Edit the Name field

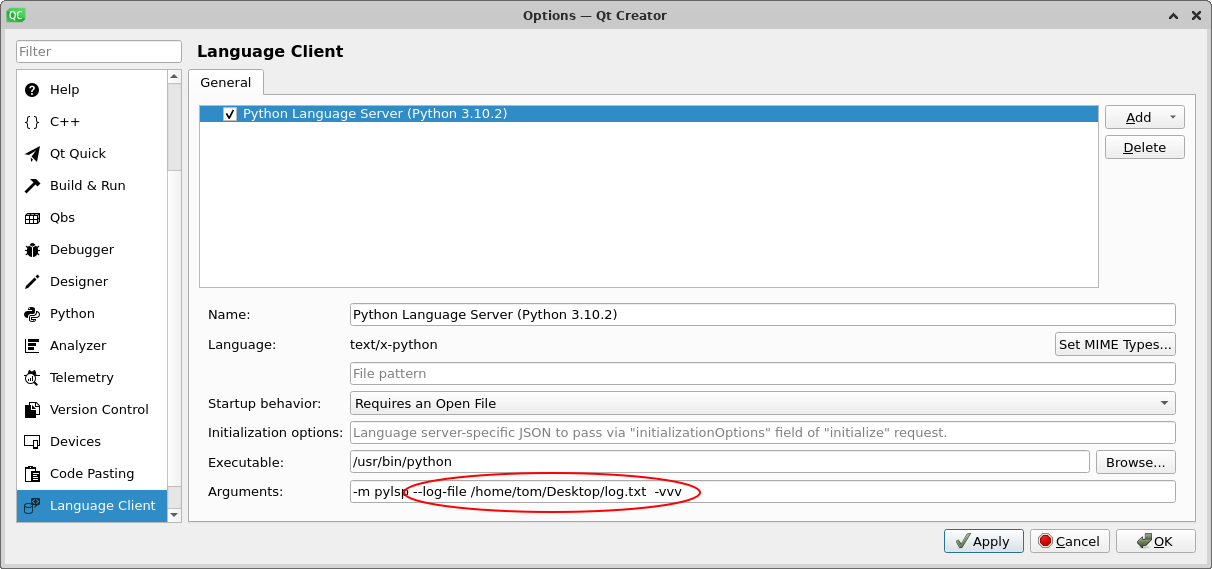(x=763, y=314)
